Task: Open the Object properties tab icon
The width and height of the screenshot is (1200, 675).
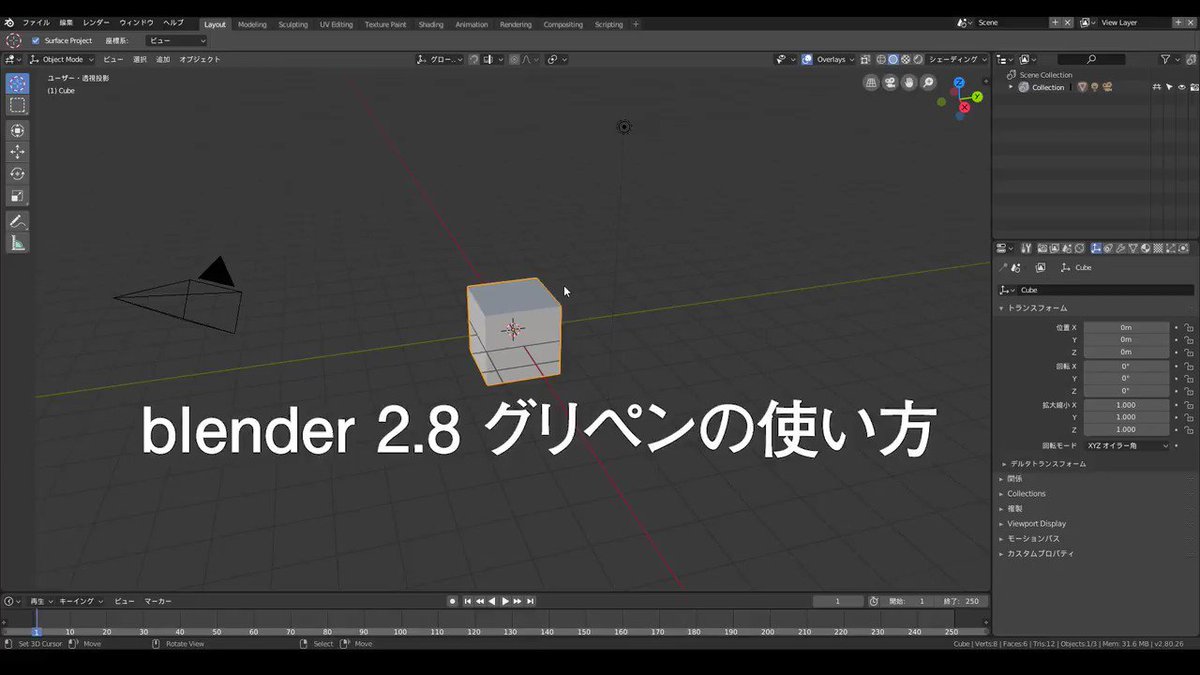Action: 1097,248
